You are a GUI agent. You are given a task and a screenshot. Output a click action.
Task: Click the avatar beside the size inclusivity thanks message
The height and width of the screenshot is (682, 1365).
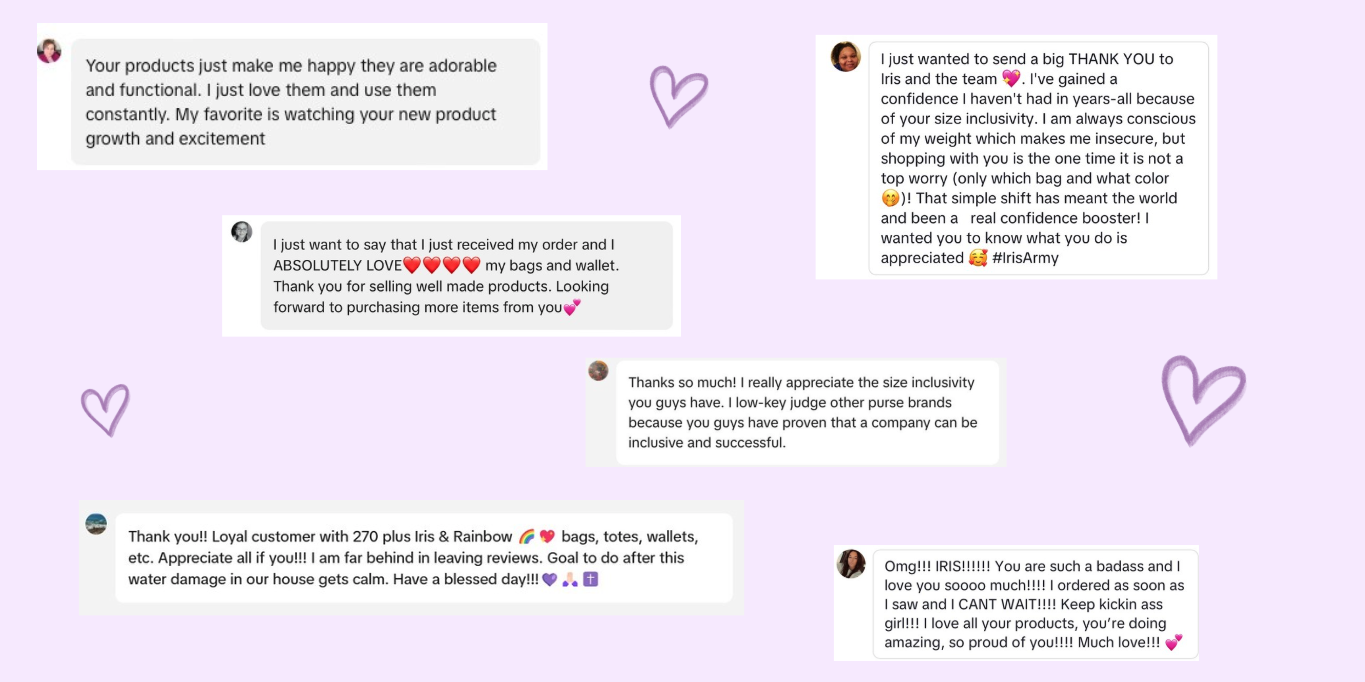click(598, 371)
